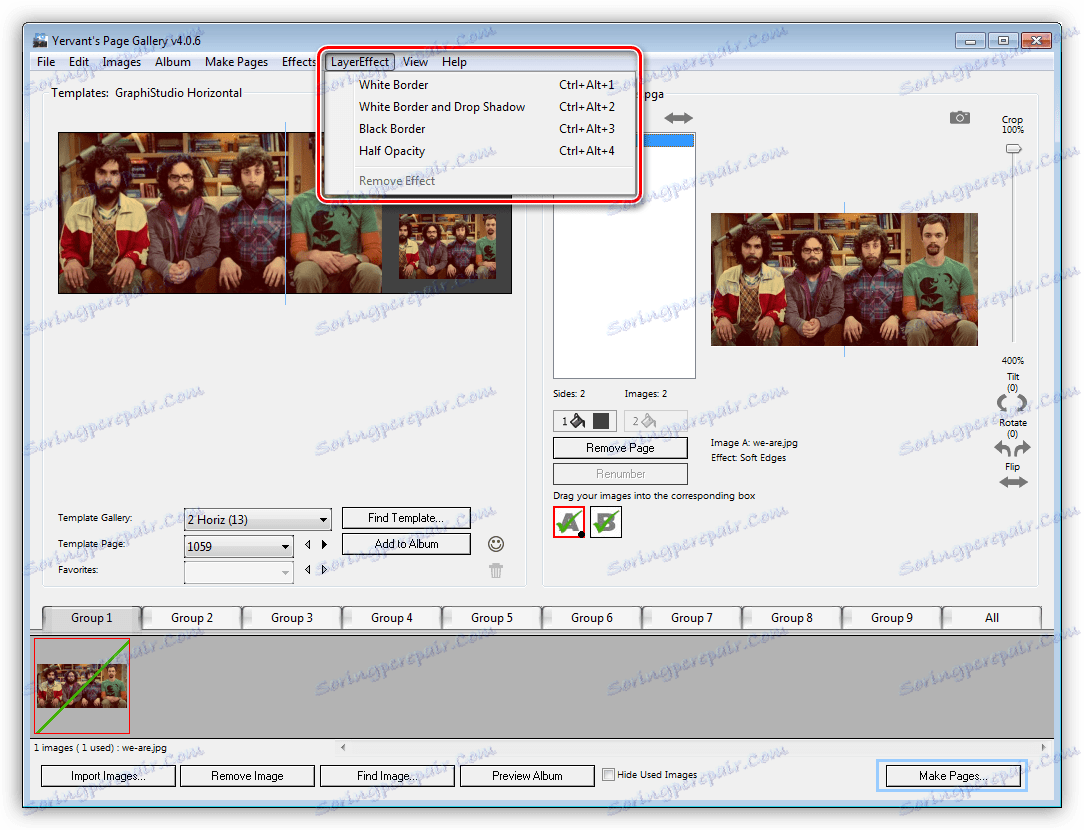
Task: Click Preview Album button
Action: (x=527, y=776)
